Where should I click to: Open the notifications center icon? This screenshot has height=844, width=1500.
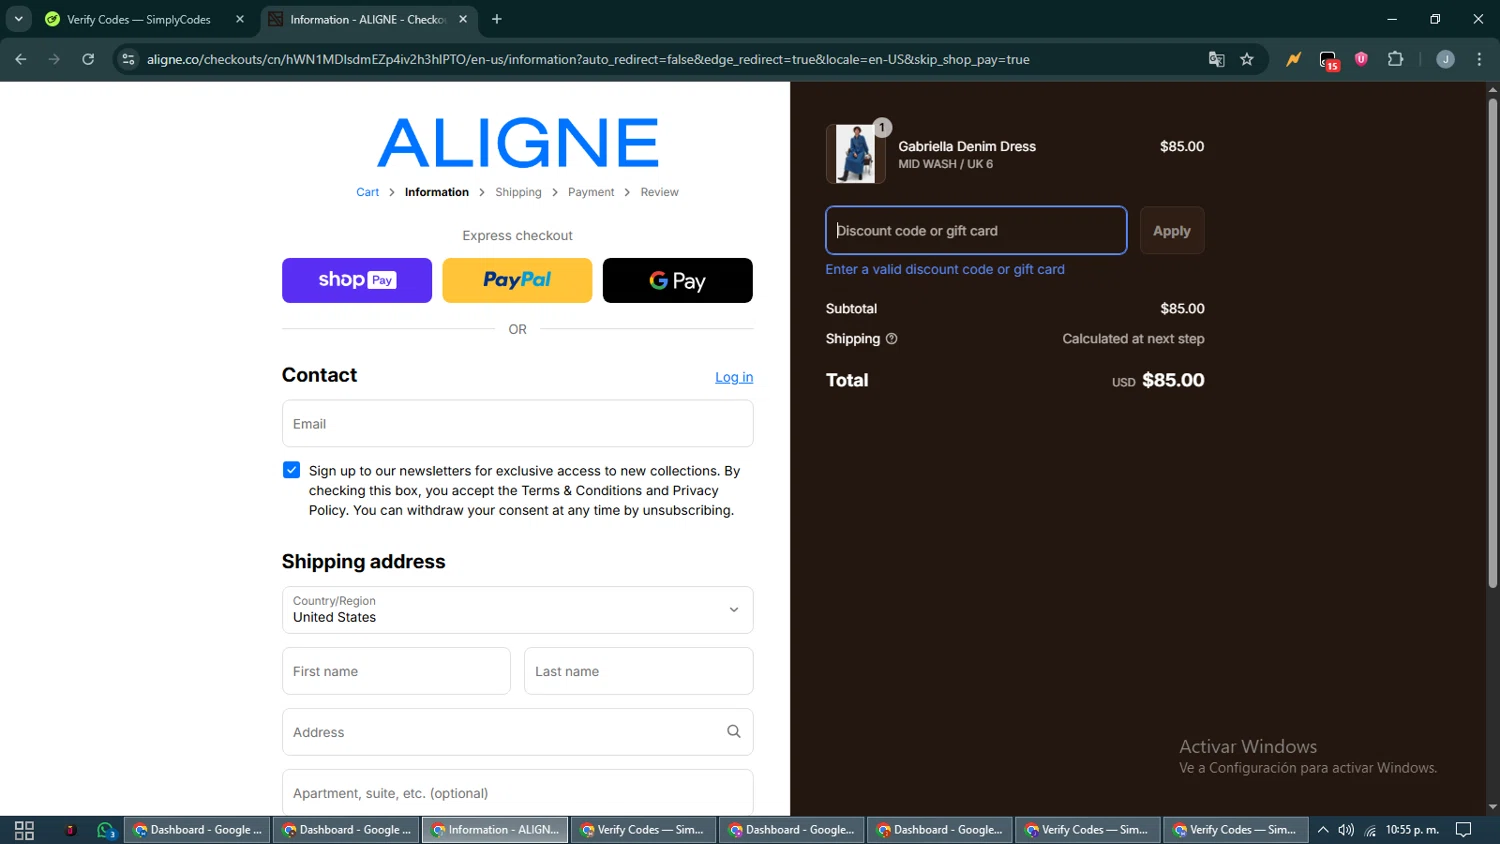click(x=1463, y=830)
